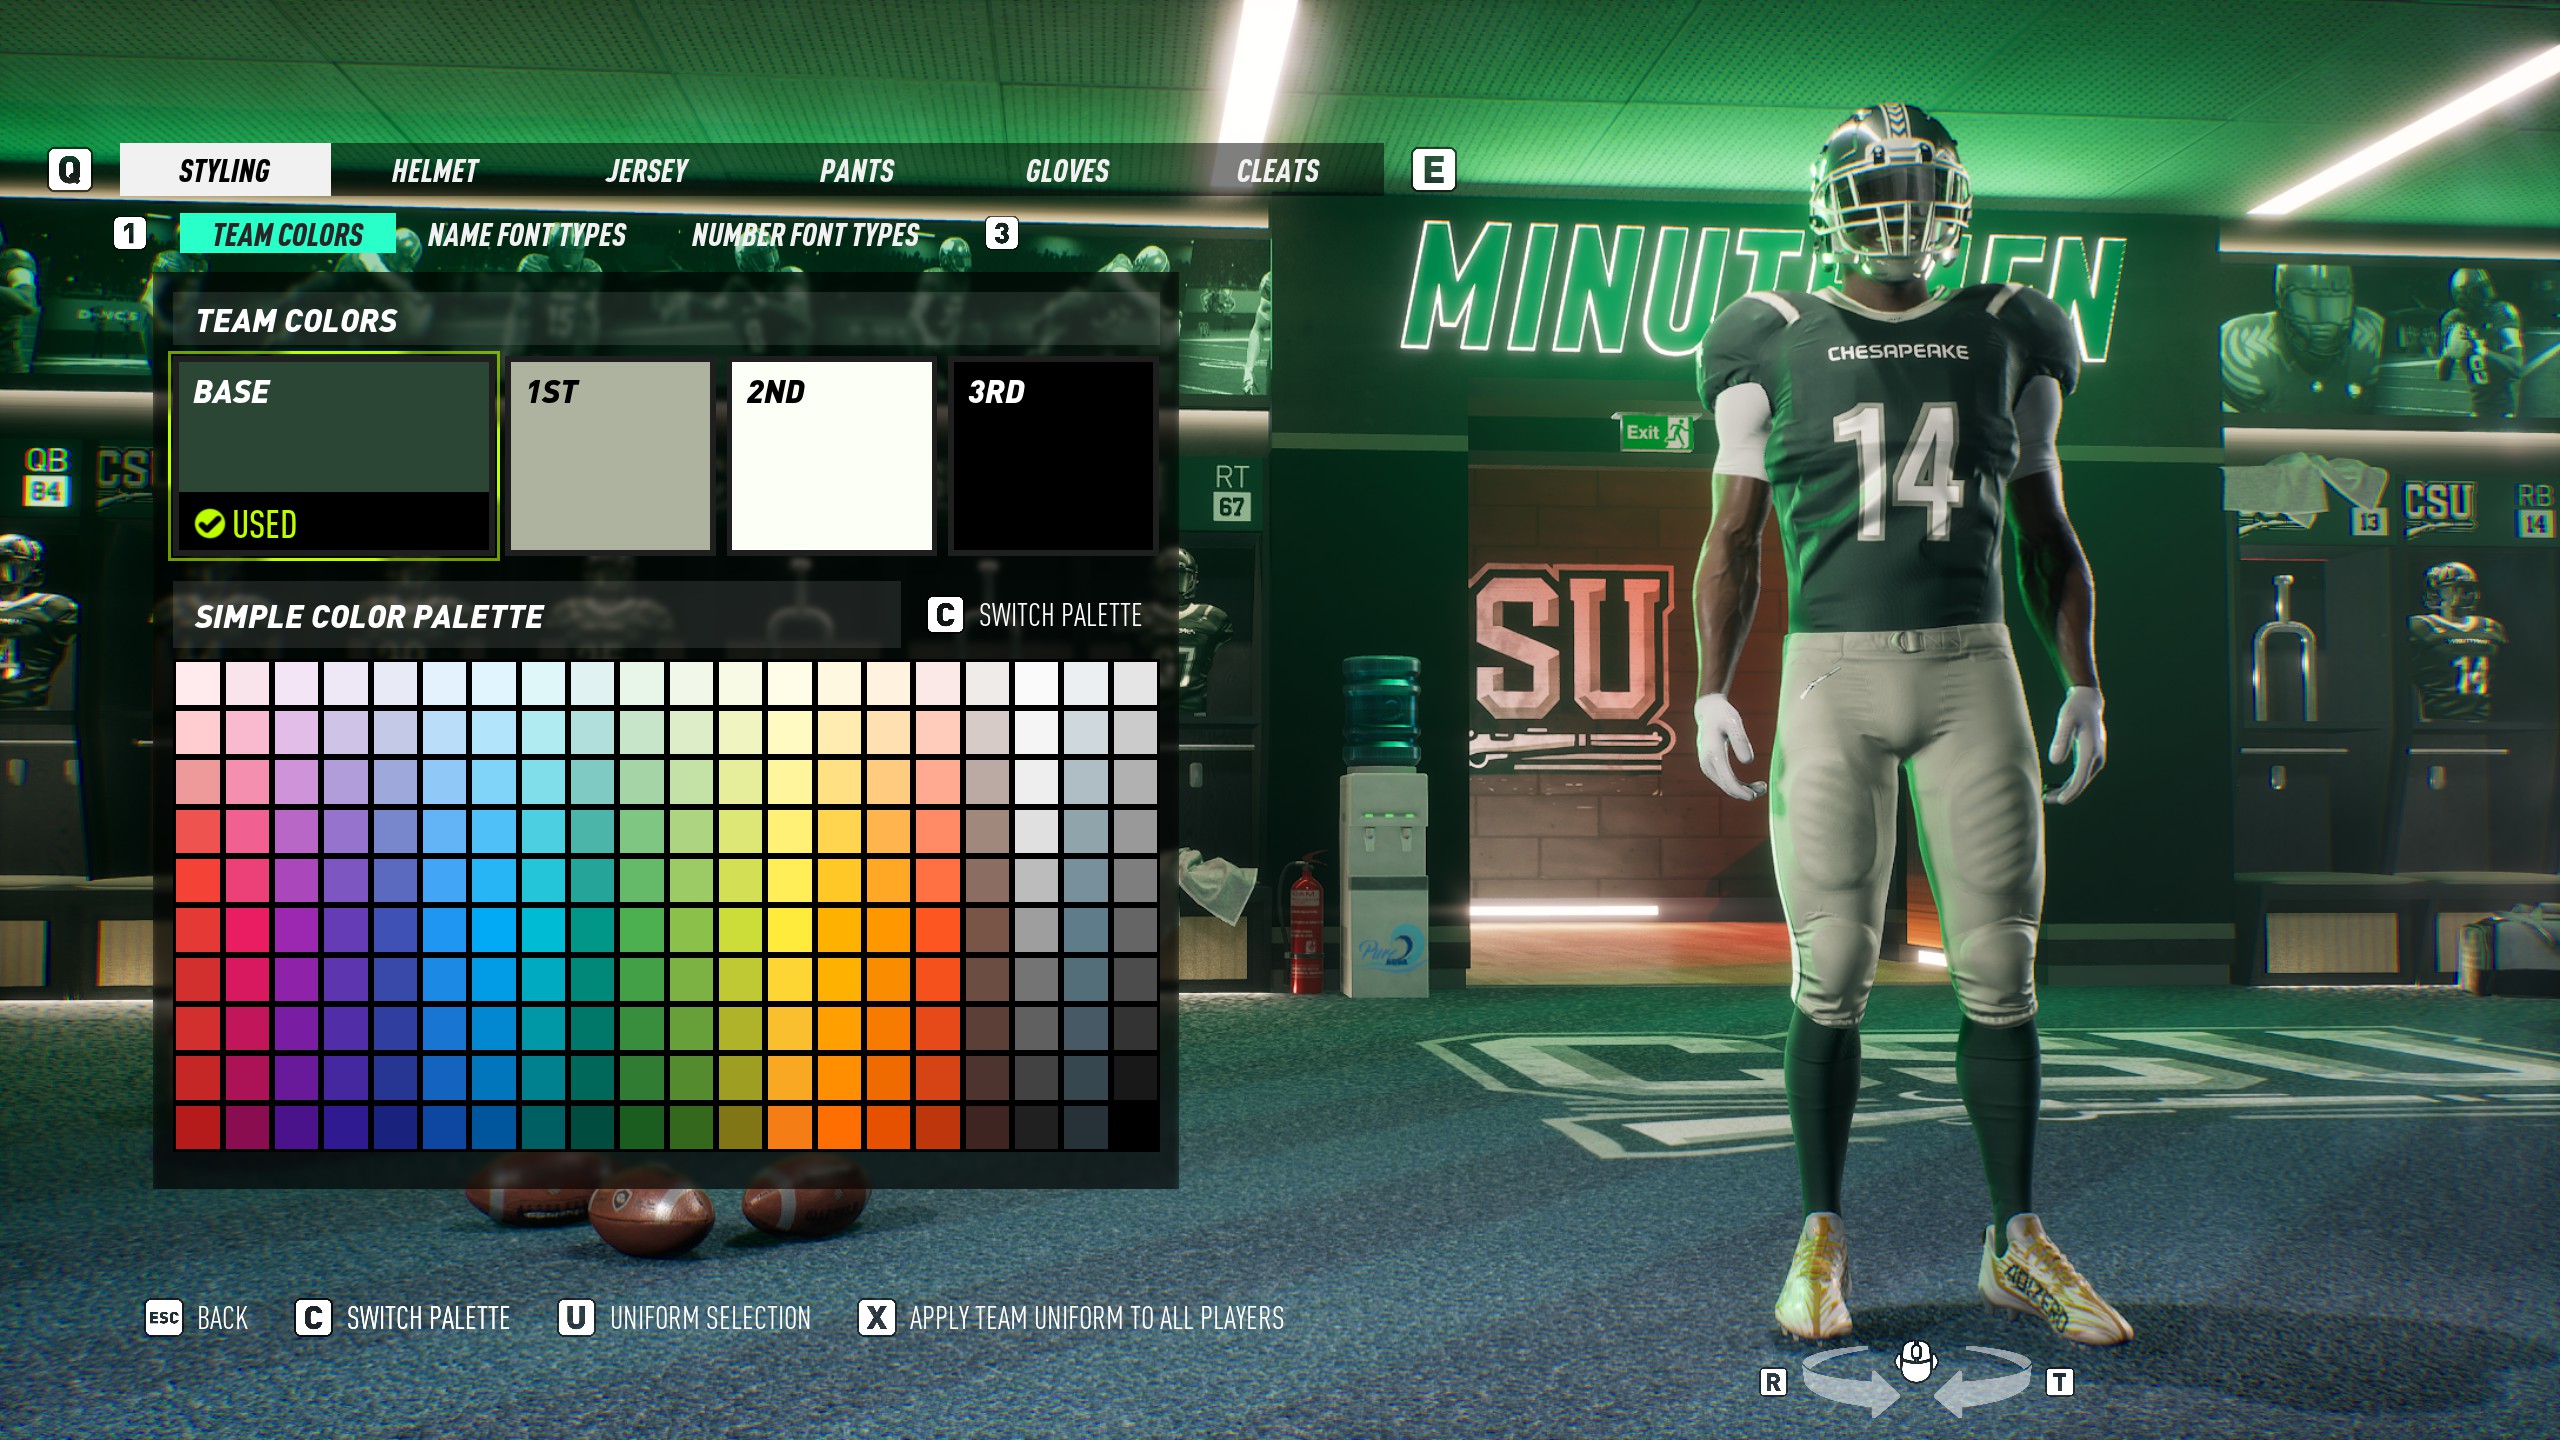Pick the darkest green swatch in palette bottom row
Viewport: 2560px width, 1440px height.
tap(641, 1126)
